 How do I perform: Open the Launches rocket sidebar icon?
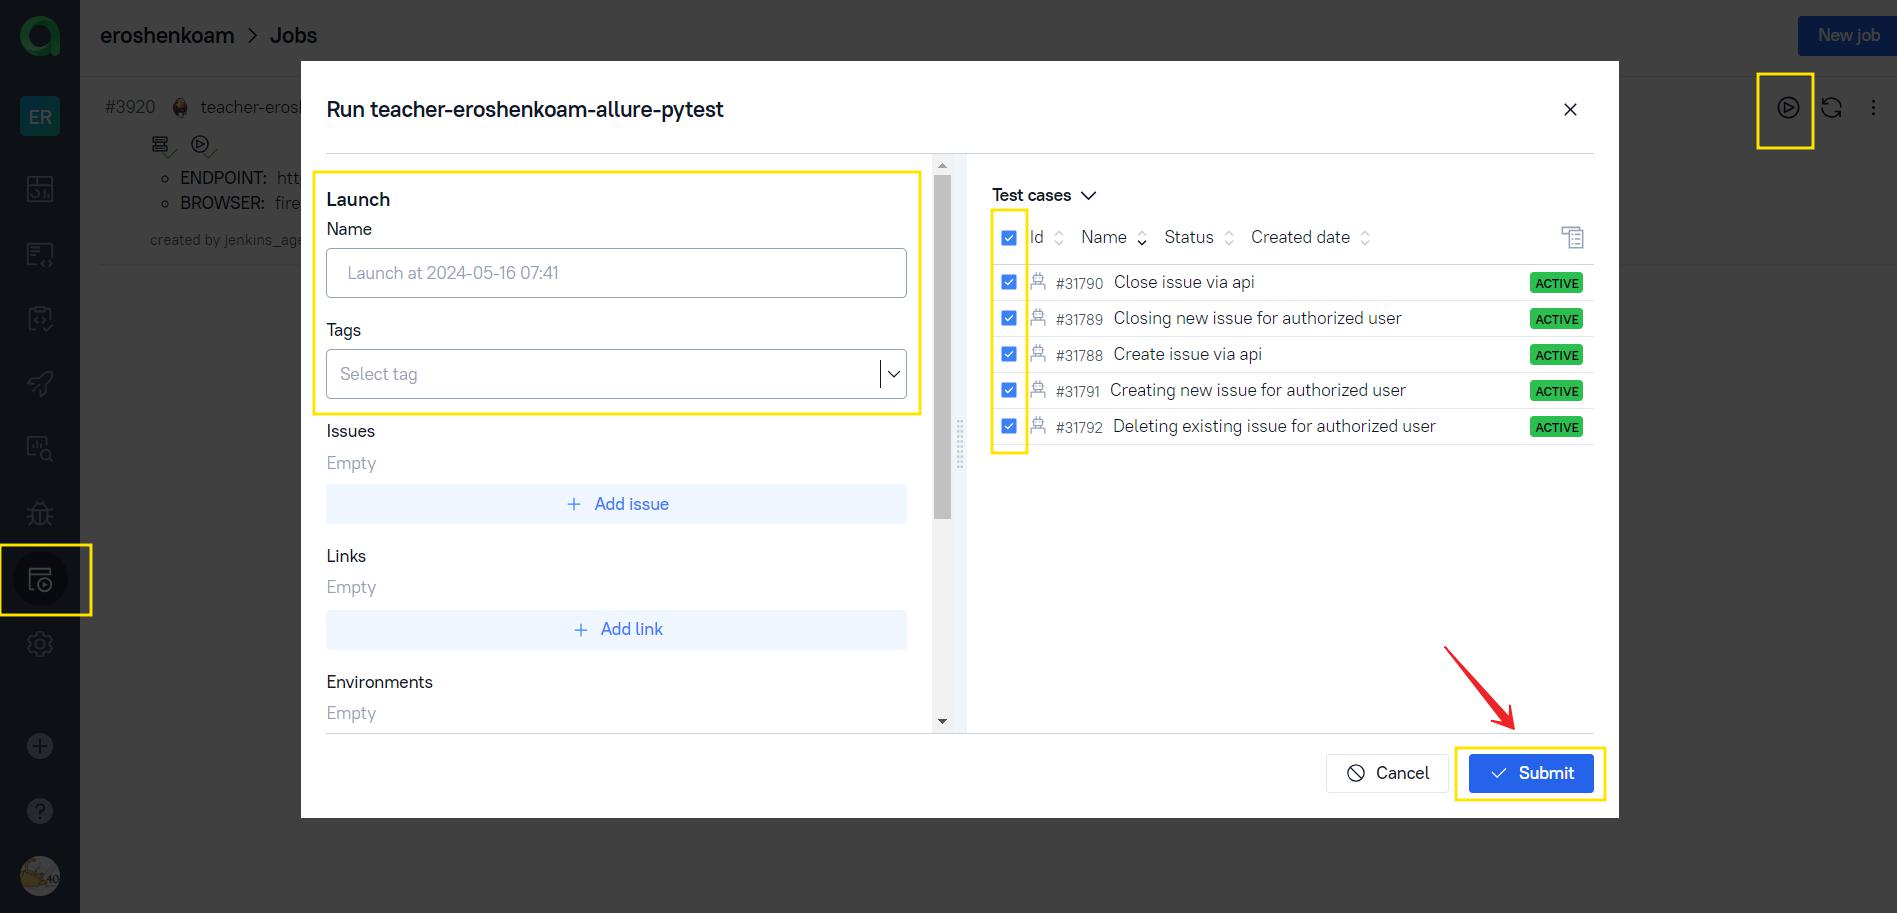(40, 383)
